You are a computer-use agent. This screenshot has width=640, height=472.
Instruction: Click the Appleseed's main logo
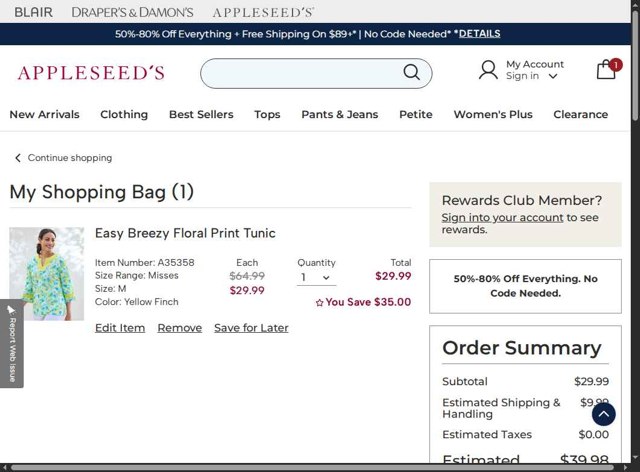pos(91,73)
